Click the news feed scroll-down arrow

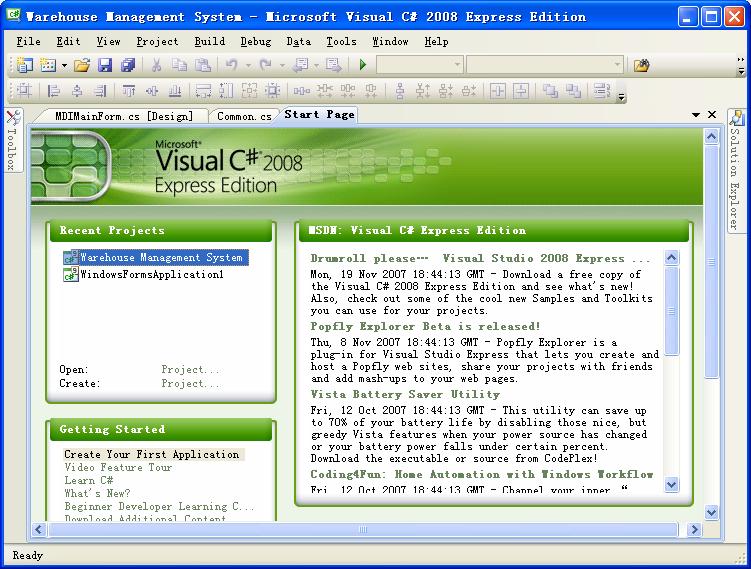671,484
